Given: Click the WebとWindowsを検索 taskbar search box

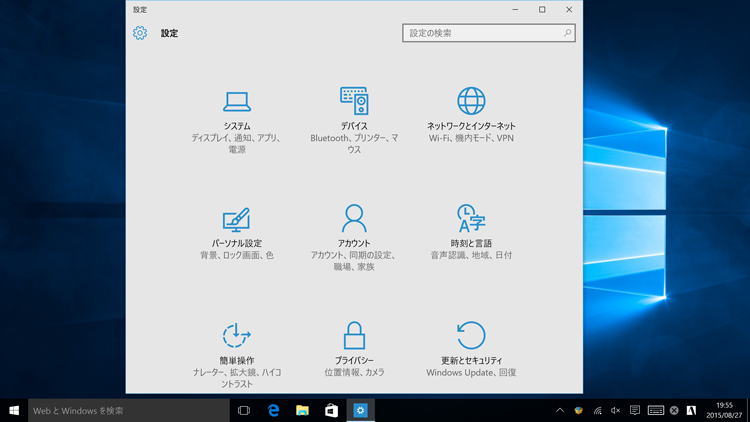Looking at the screenshot, I should click(x=128, y=410).
